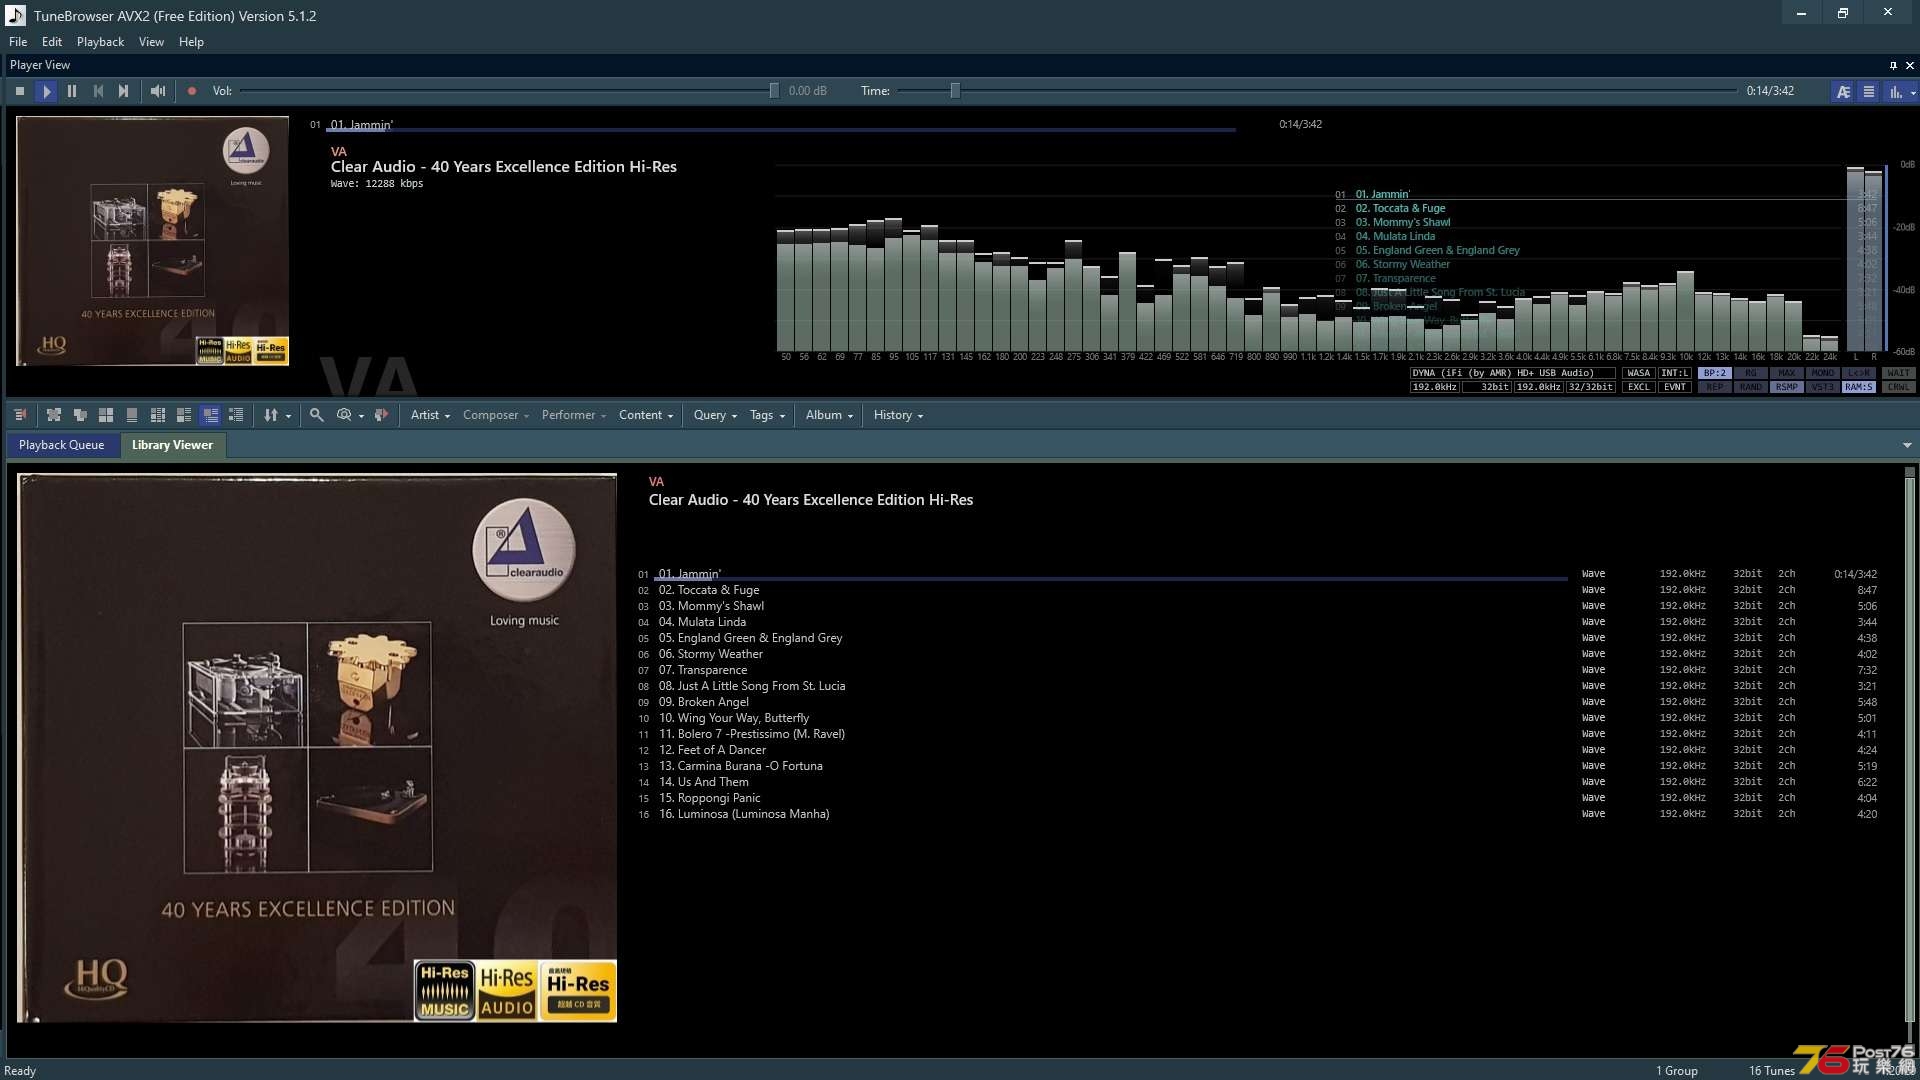This screenshot has width=1920, height=1080.
Task: Toggle the RAND random indicator
Action: pyautogui.click(x=1751, y=387)
